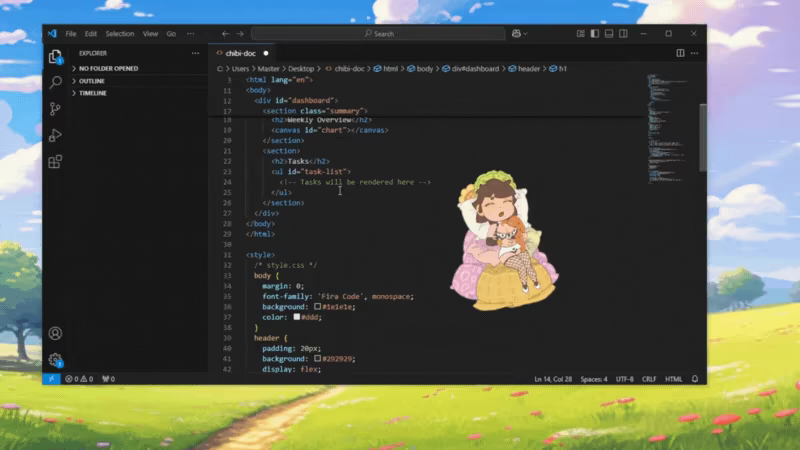Open color picker for #292929 swatch
Viewport: 800px width, 450px height.
click(x=317, y=359)
